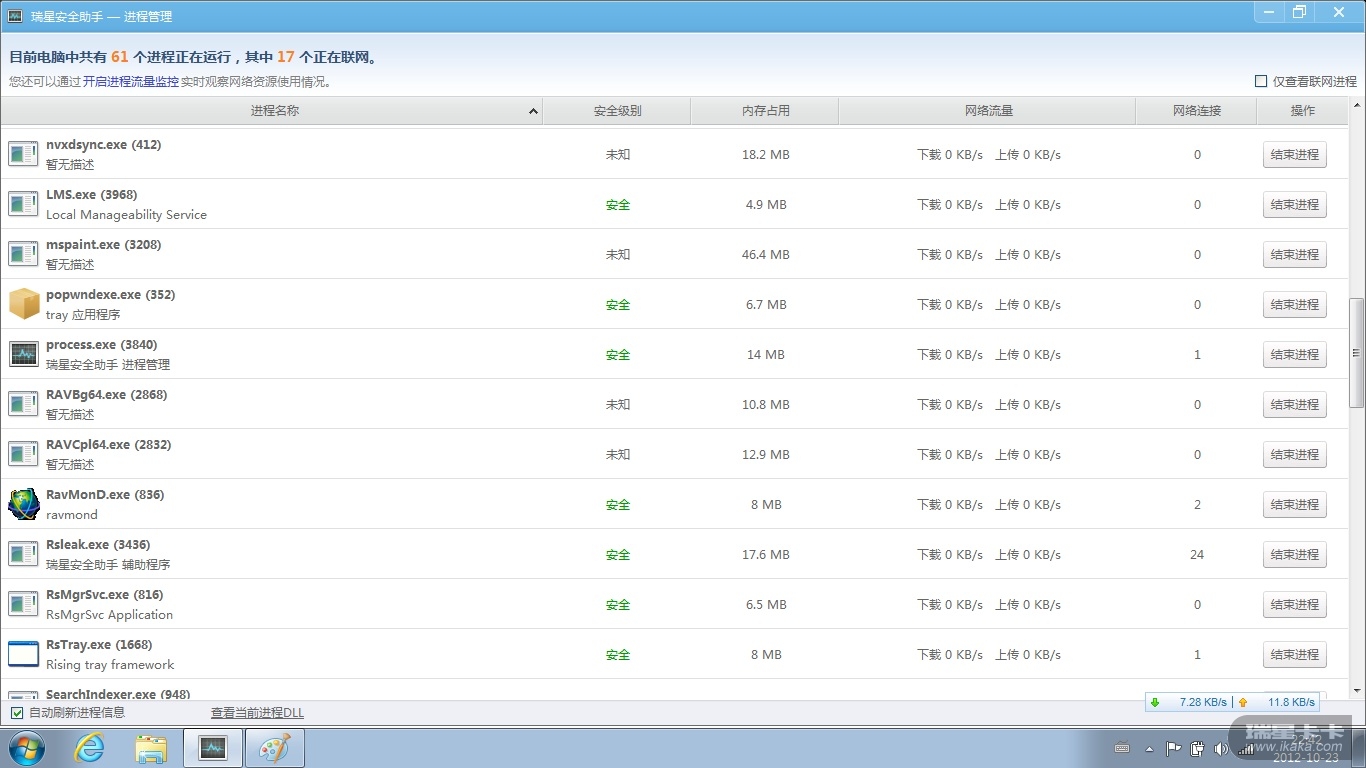Open the Windows Start menu

26,748
